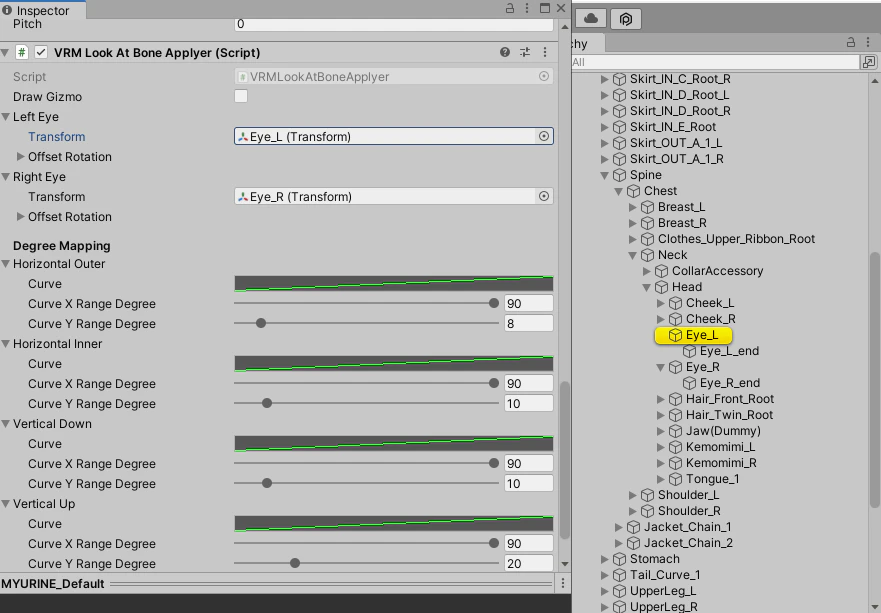The width and height of the screenshot is (881, 613).
Task: Switch to the Inspector tab
Action: tap(42, 10)
